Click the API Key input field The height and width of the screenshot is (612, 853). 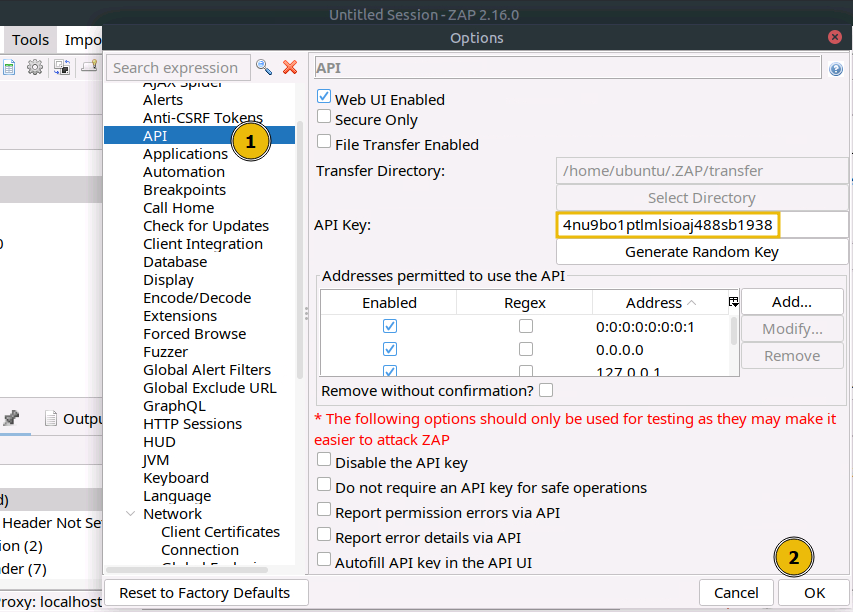click(702, 225)
